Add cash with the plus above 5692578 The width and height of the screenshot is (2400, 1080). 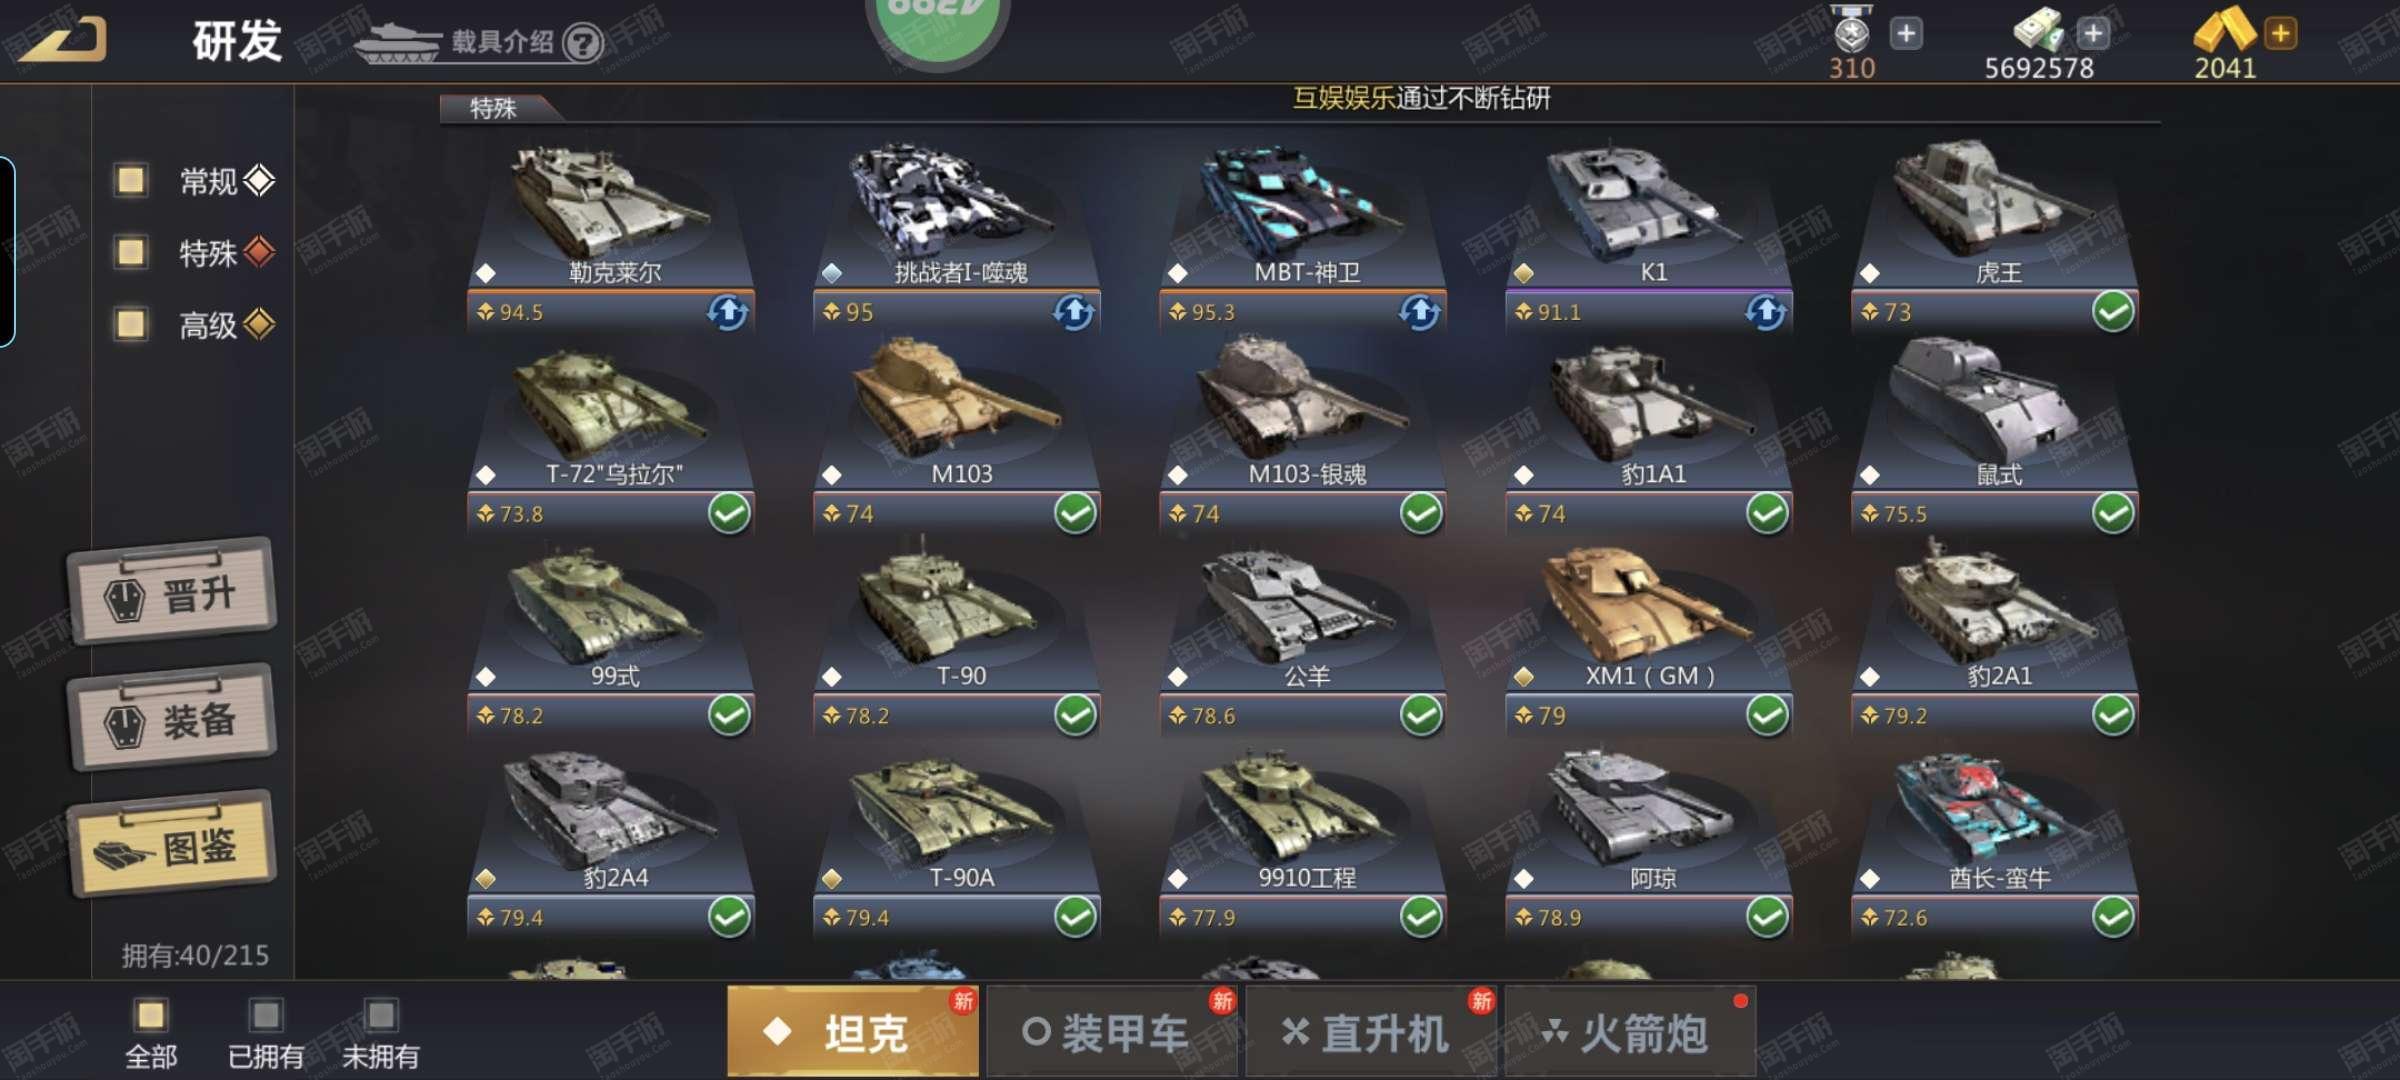click(2092, 33)
